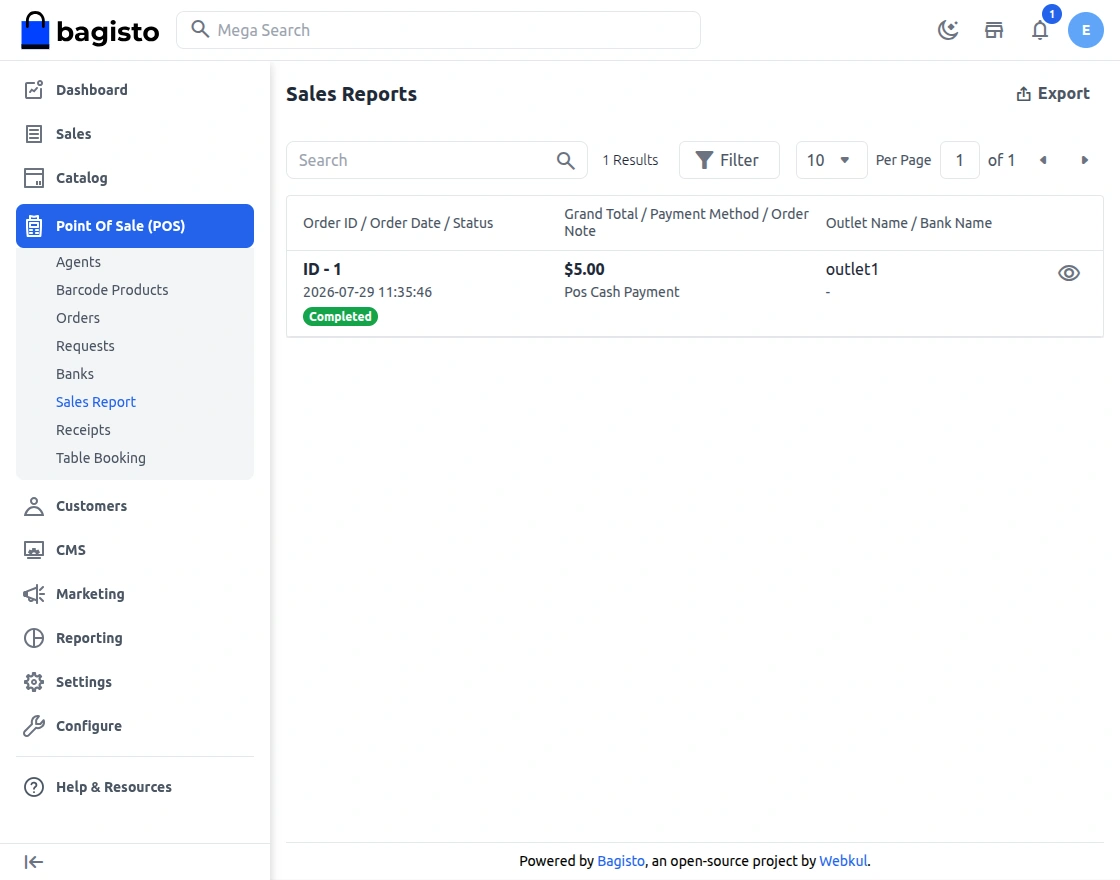Open the storefront shop icon
This screenshot has height=880, width=1120.
point(994,30)
